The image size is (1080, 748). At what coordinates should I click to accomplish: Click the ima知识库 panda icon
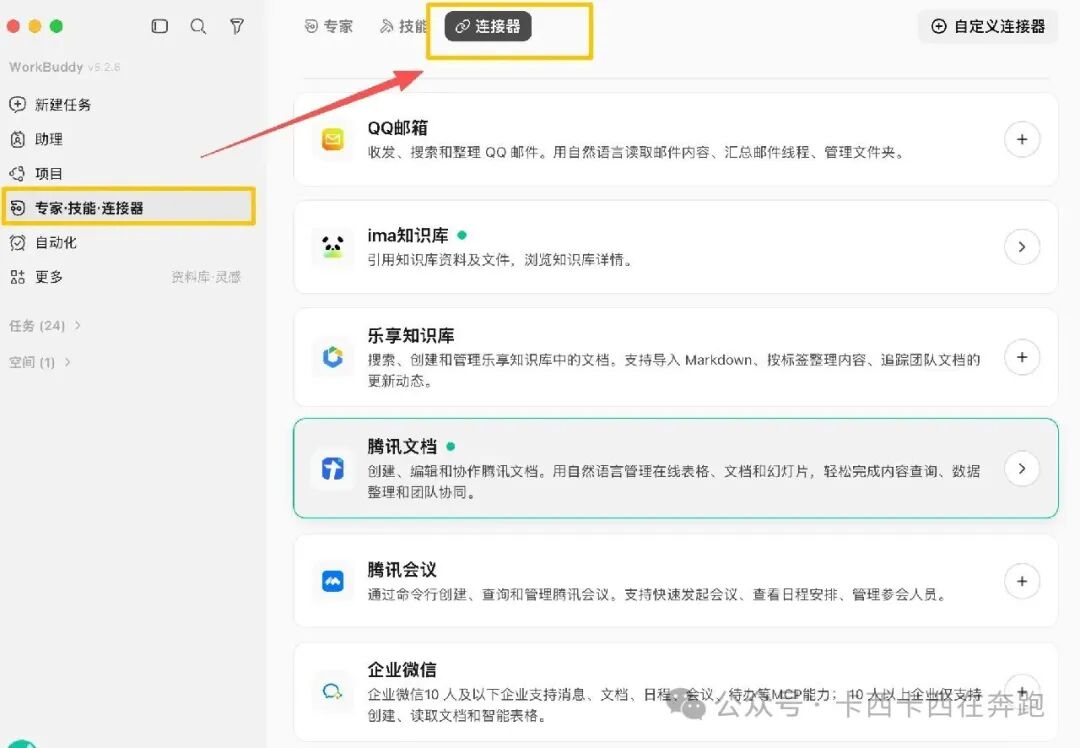[333, 247]
